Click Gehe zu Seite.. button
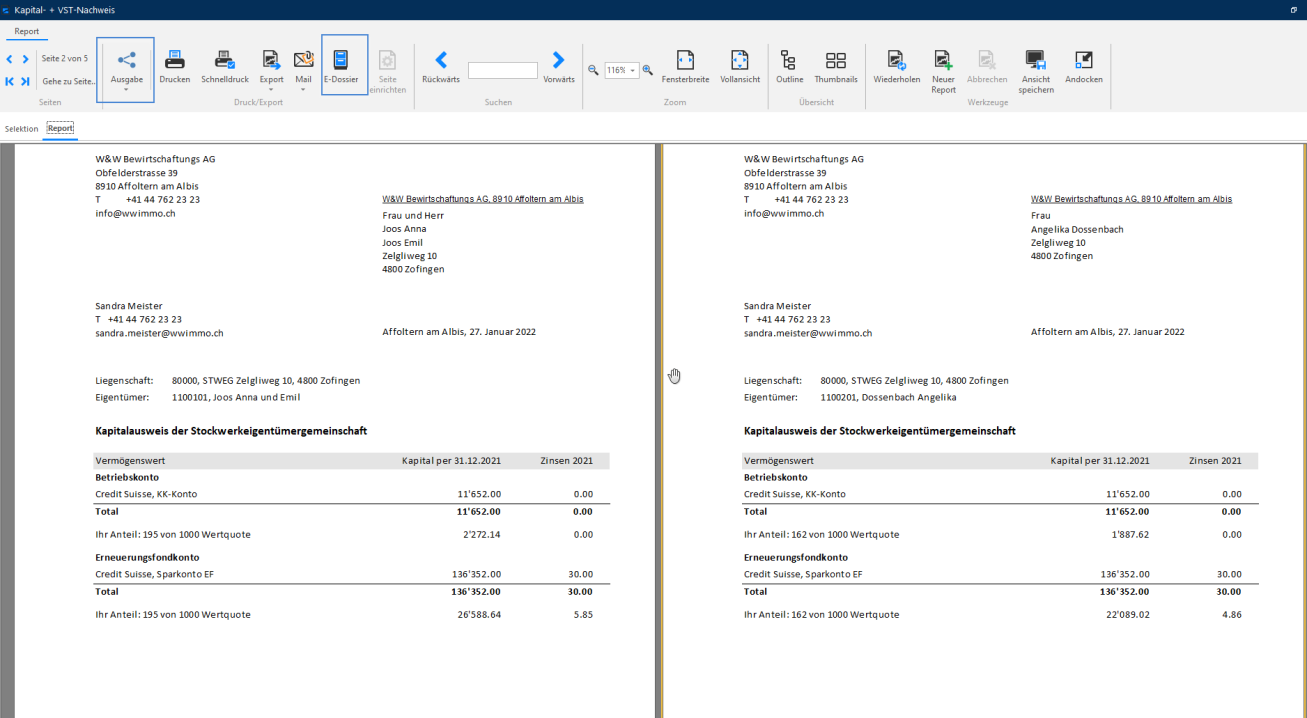This screenshot has height=718, width=1307. coord(69,81)
